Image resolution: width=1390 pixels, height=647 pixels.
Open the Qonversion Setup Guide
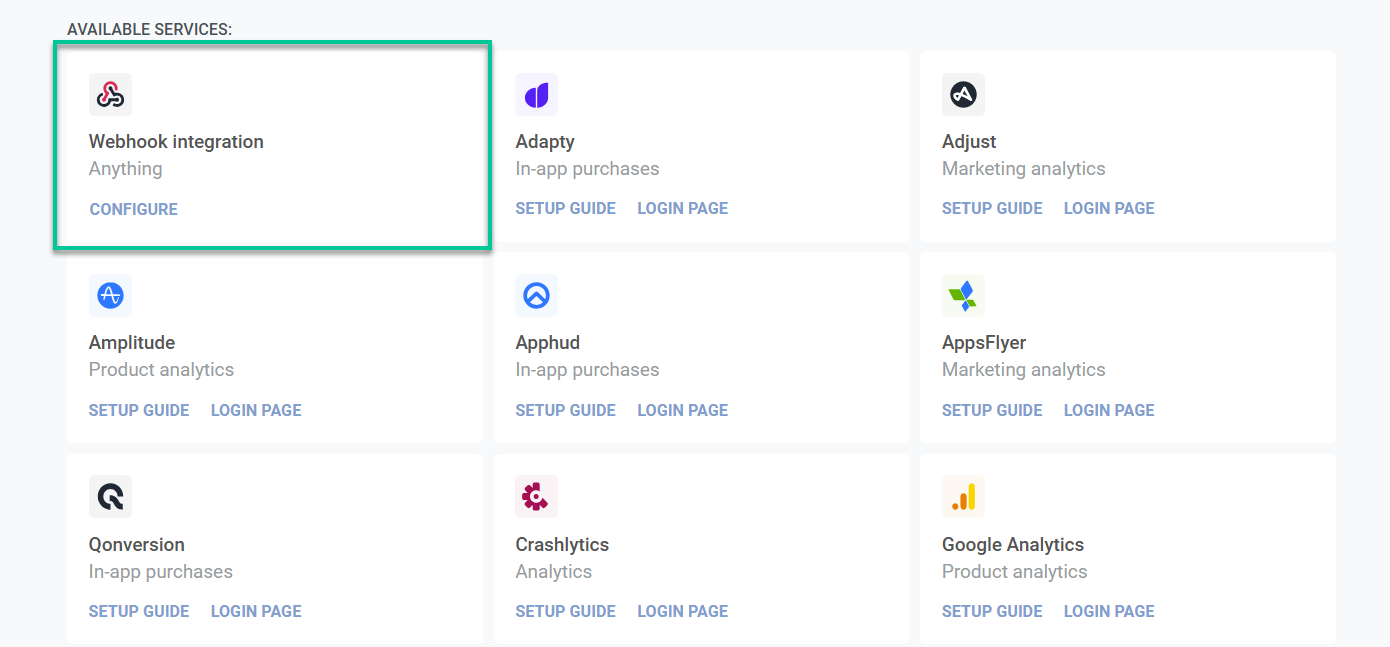(139, 611)
